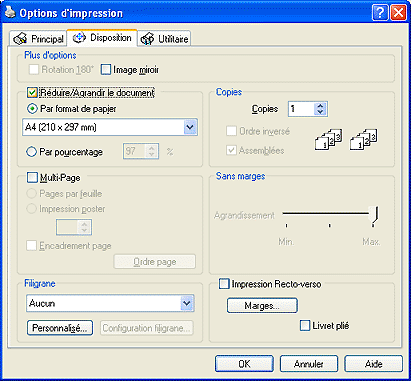Screen dimensions: 411x381
Task: Click the Personnalisé... button
Action: tap(60, 328)
